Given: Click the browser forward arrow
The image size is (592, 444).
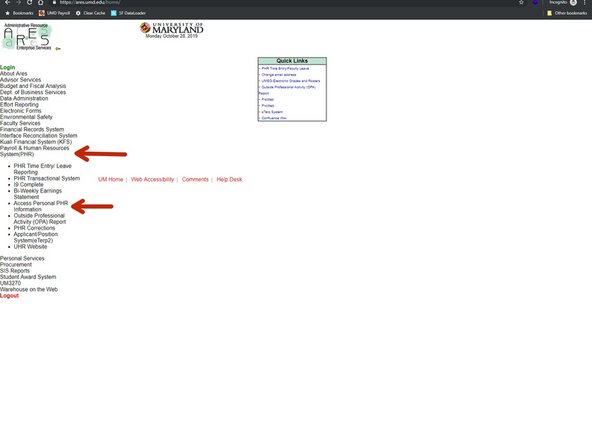Looking at the screenshot, I should click(18, 2).
